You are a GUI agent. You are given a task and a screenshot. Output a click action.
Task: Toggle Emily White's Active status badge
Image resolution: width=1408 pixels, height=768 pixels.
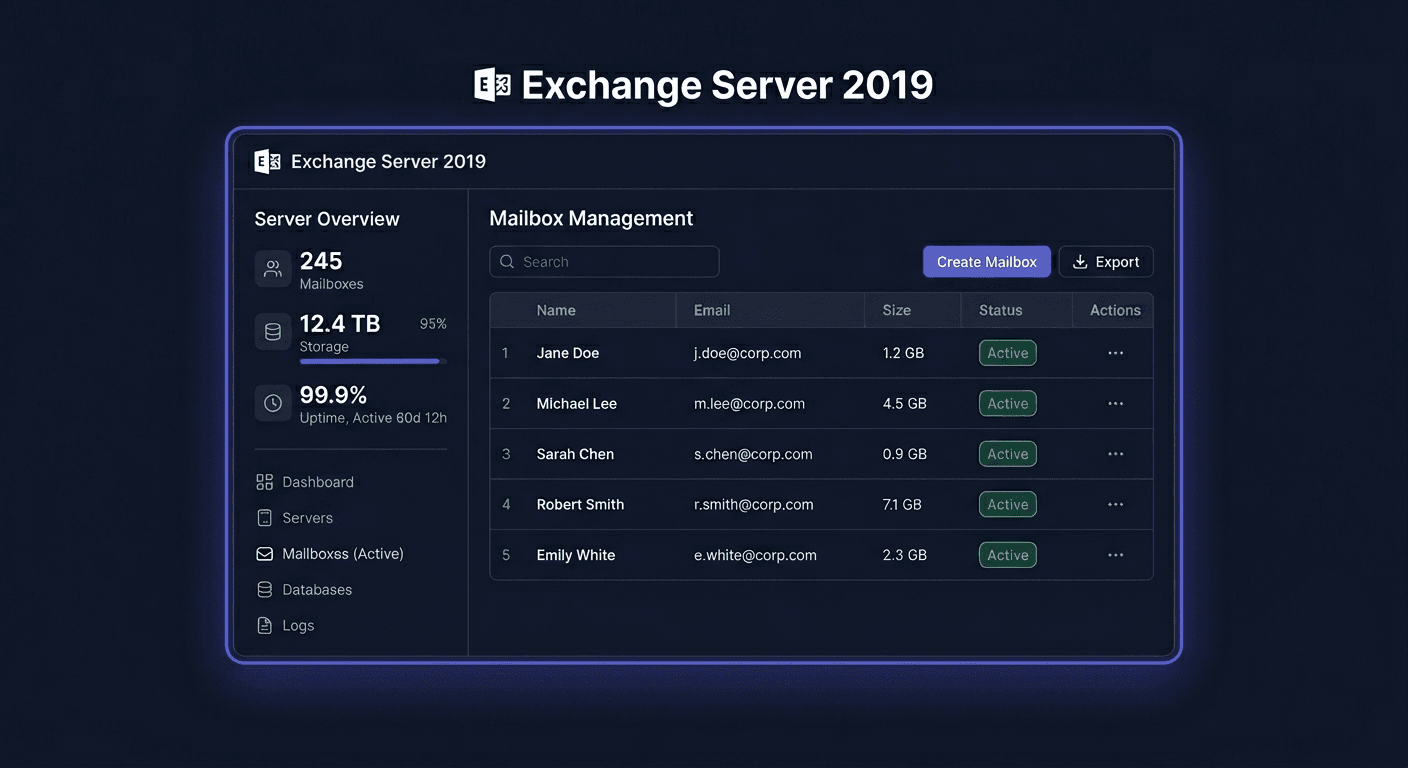click(x=1007, y=554)
